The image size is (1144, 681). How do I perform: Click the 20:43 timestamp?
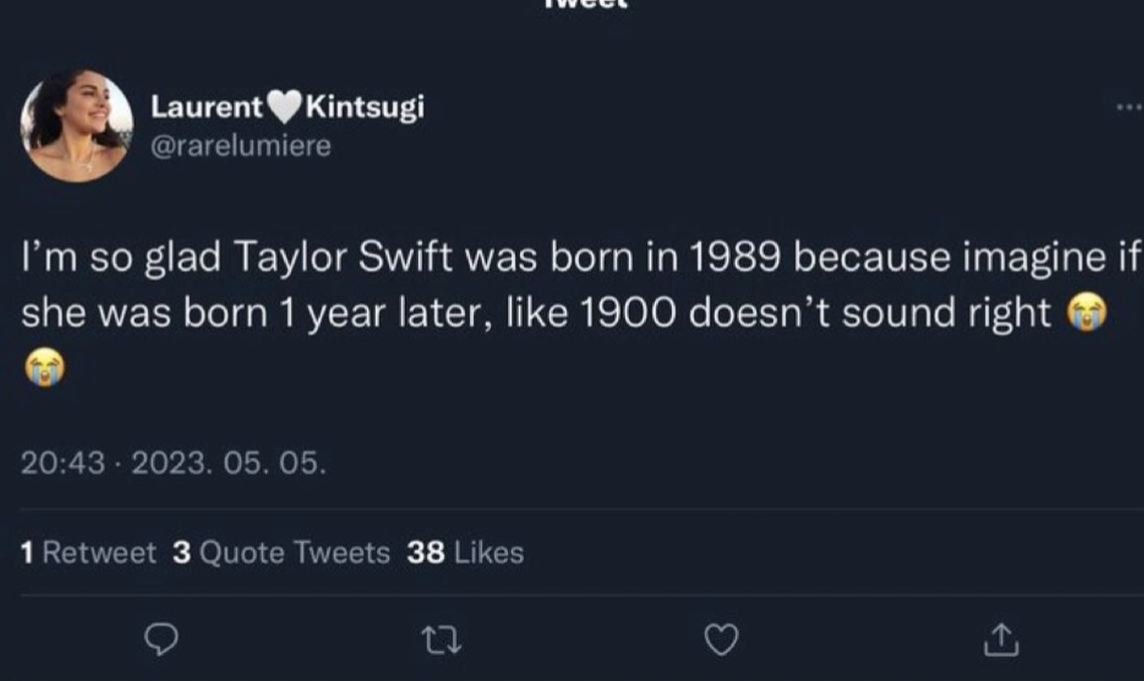coord(63,463)
